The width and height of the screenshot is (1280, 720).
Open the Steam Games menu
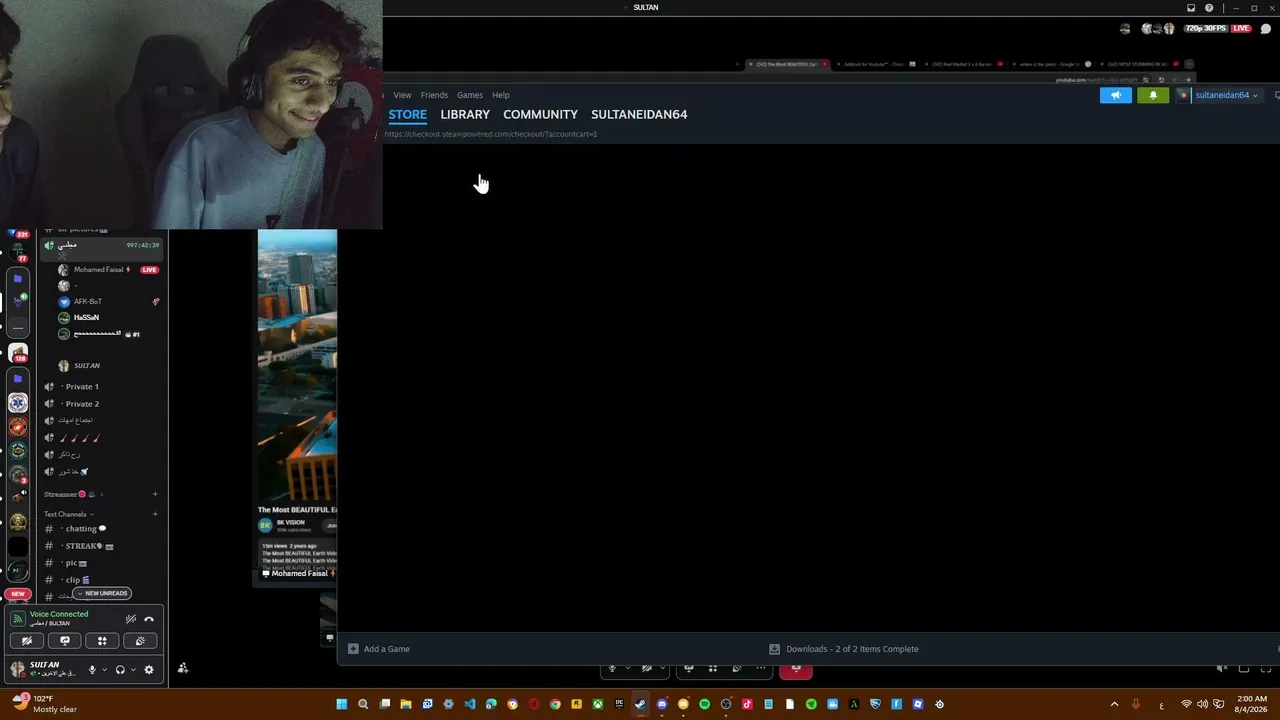point(470,95)
